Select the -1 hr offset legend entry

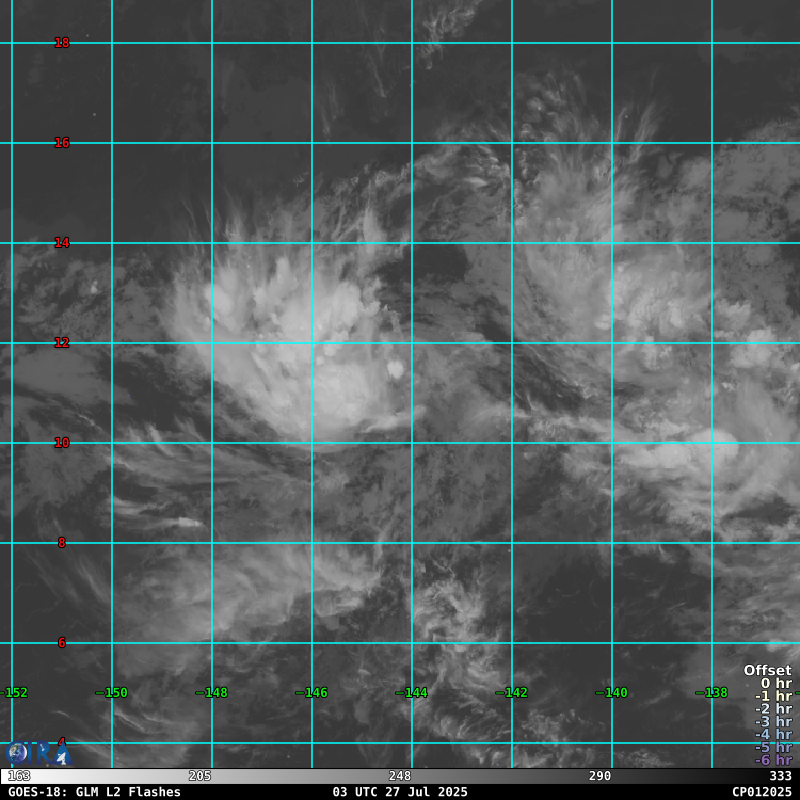773,696
